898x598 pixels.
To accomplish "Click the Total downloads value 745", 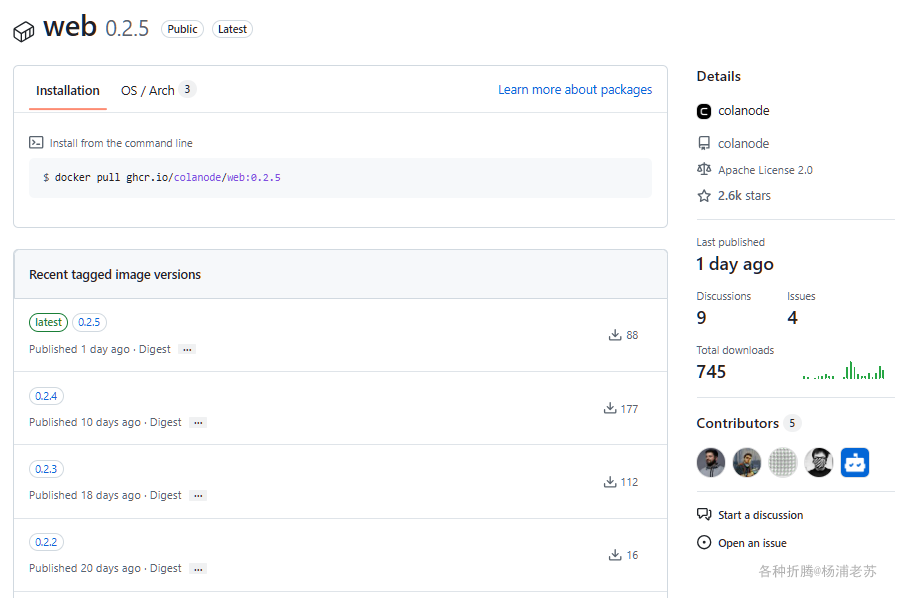I will pyautogui.click(x=711, y=372).
